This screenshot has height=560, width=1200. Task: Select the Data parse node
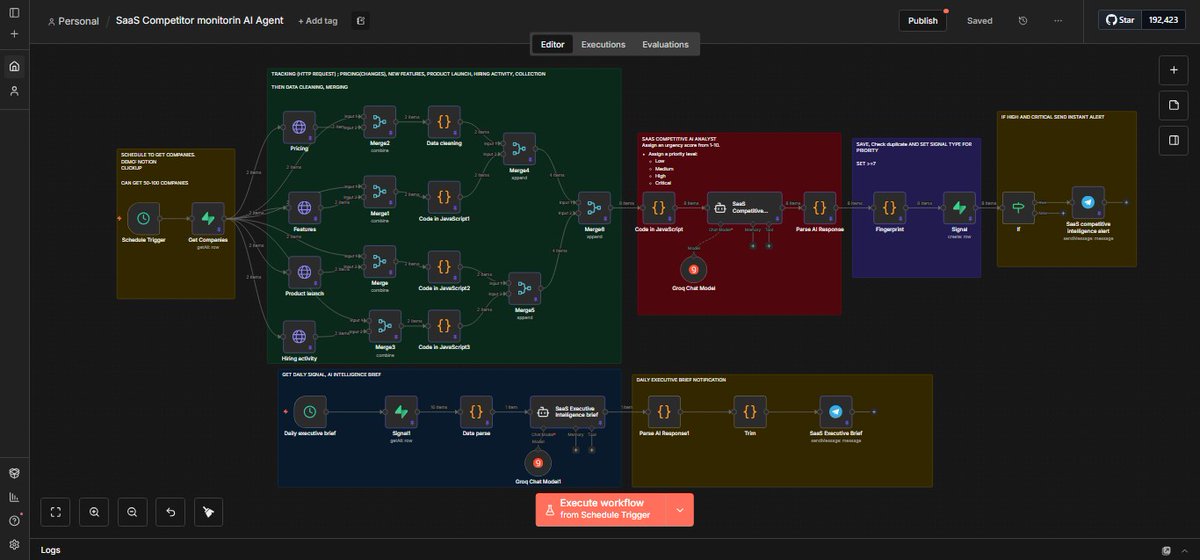pos(476,411)
